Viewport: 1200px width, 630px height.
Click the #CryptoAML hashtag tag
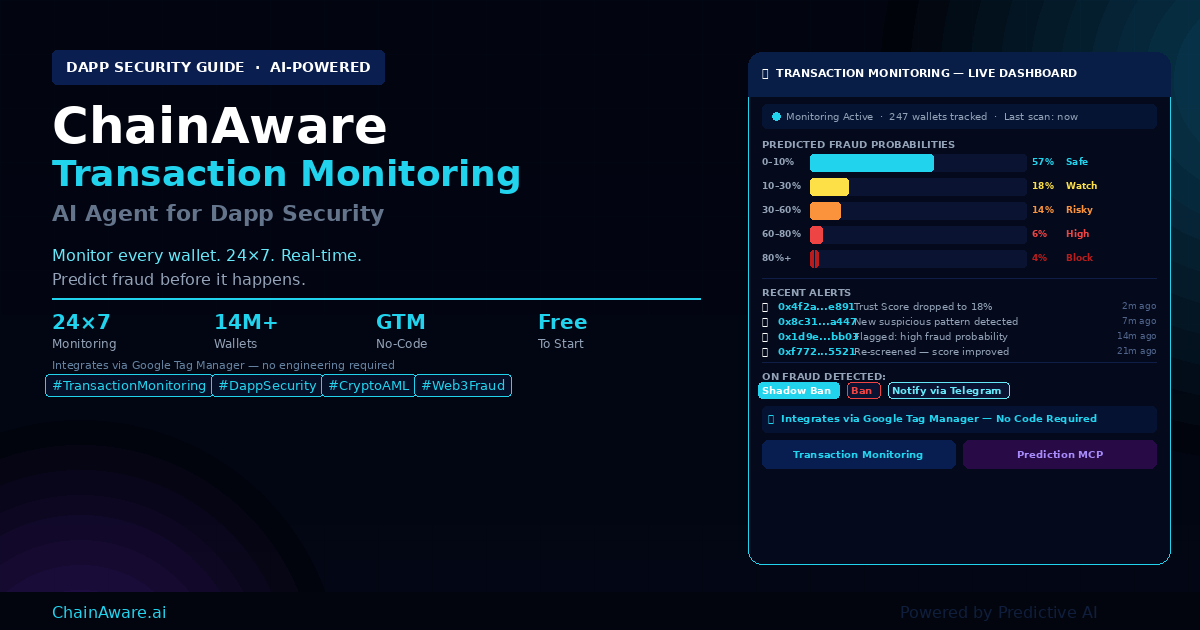tap(368, 386)
